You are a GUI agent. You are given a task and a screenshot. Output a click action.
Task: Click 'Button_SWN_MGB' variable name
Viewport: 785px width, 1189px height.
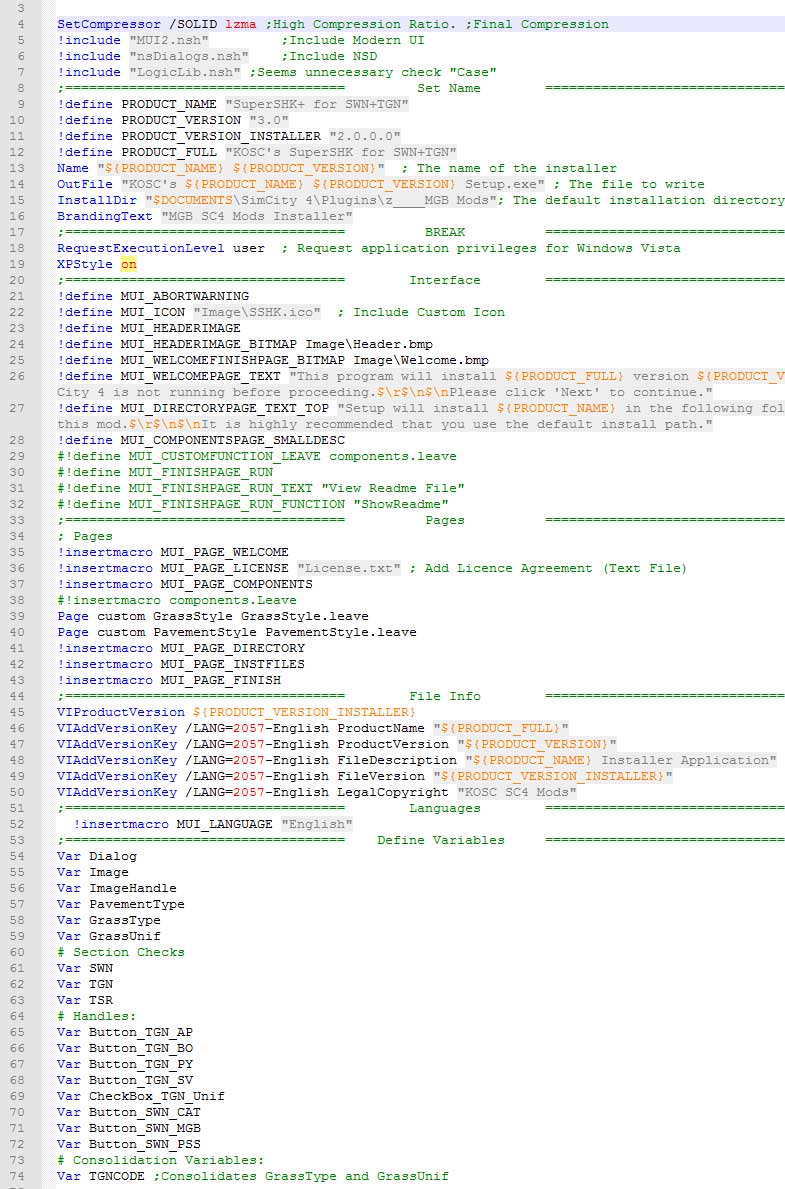(145, 1128)
